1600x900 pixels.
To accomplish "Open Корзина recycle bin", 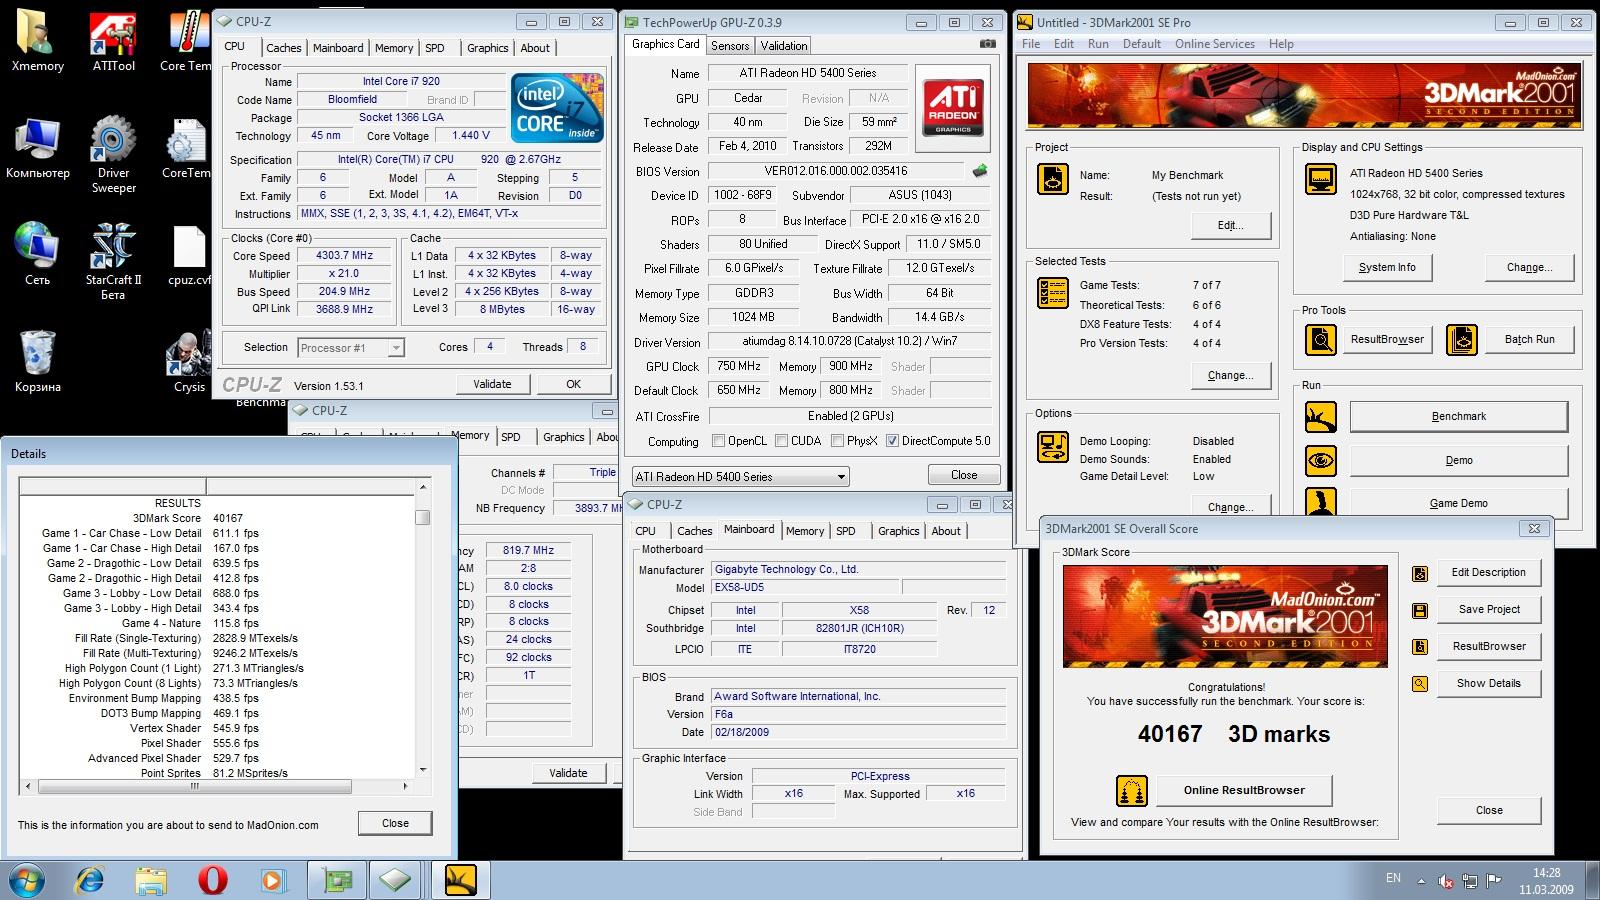I will pos(37,362).
